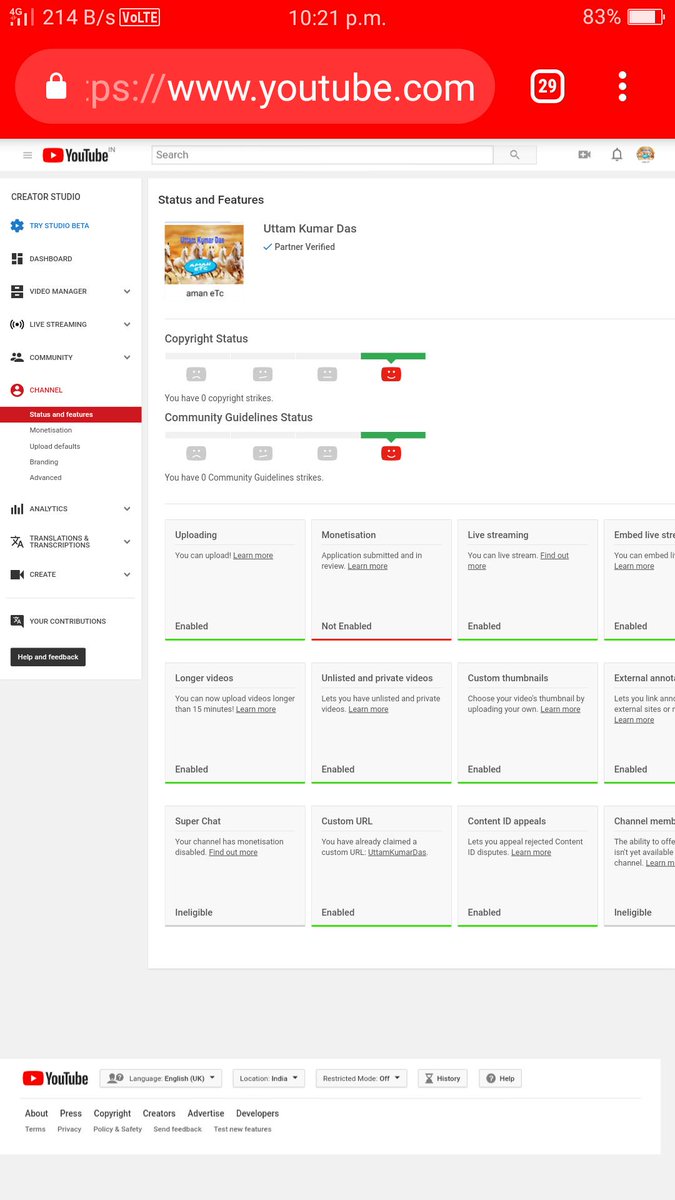
Task: Expand the Analytics section
Action: click(127, 509)
